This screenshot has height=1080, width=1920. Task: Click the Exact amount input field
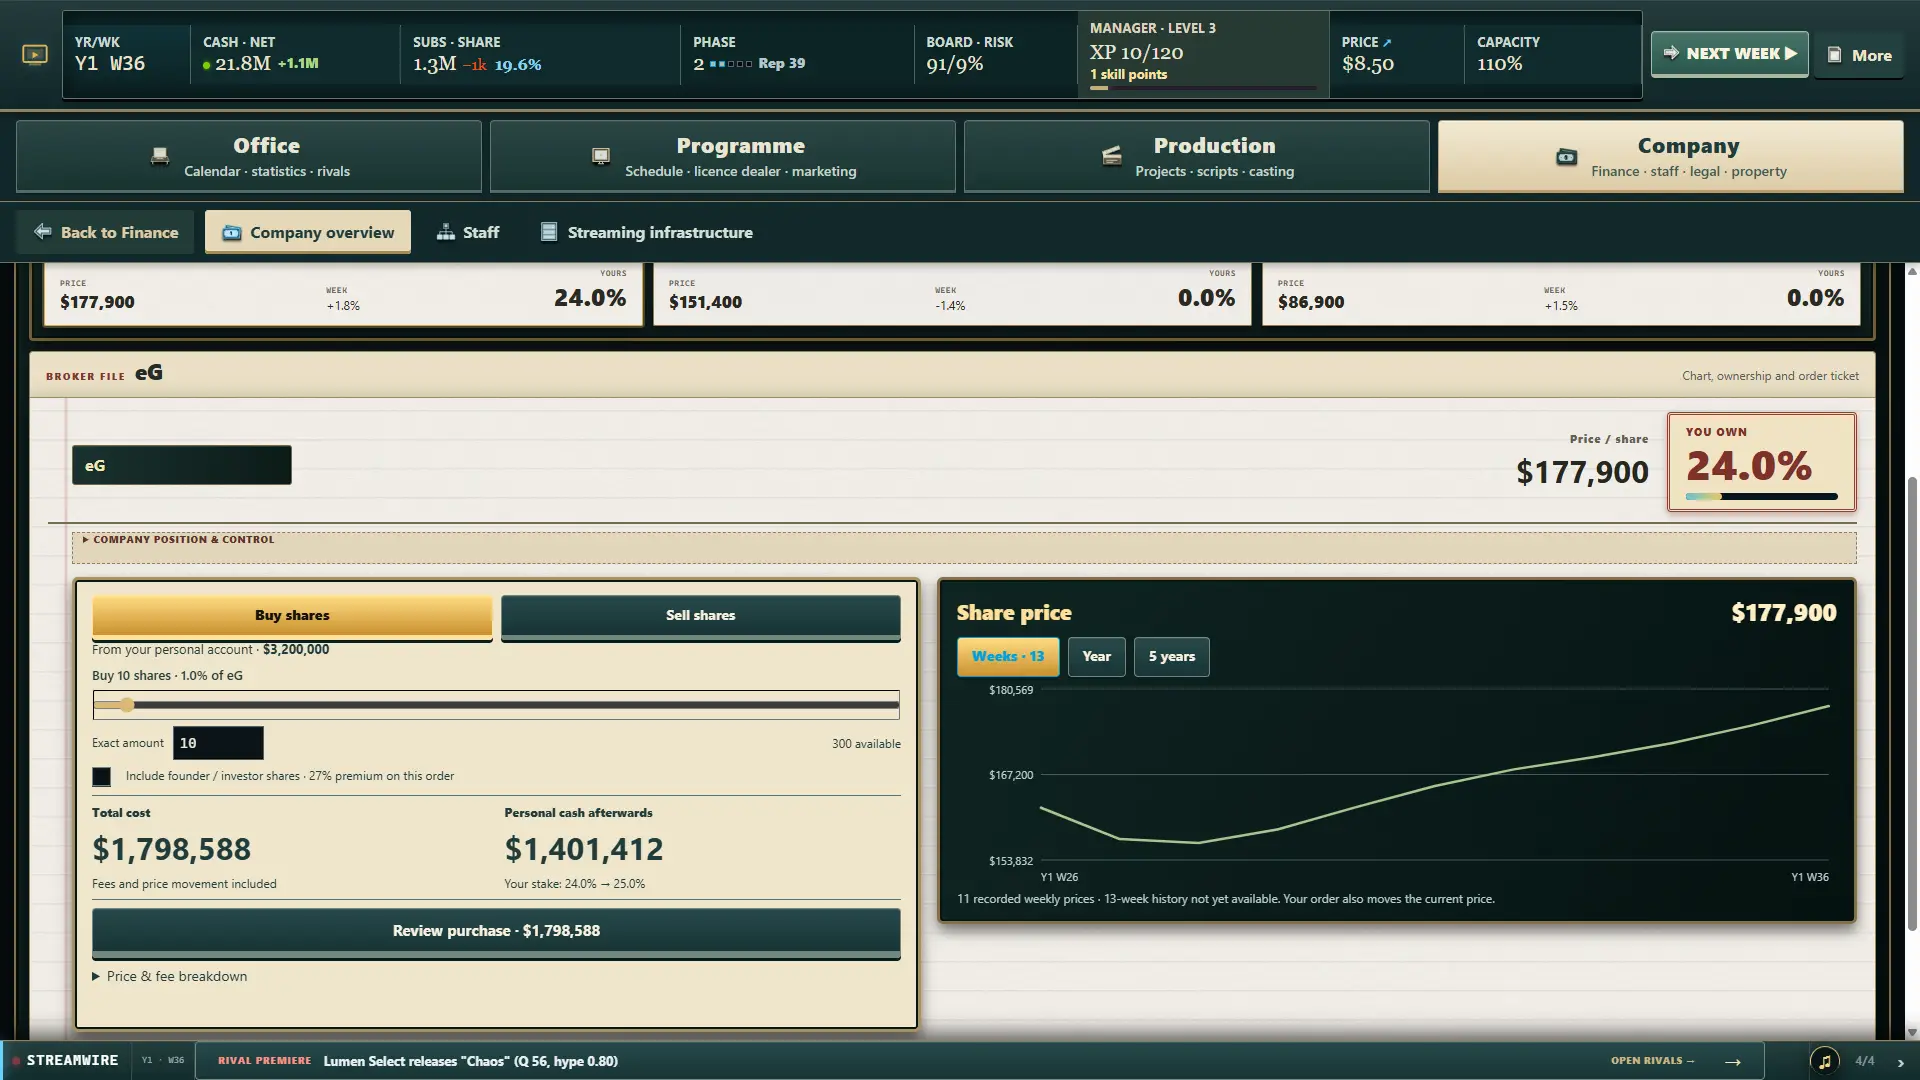click(218, 743)
